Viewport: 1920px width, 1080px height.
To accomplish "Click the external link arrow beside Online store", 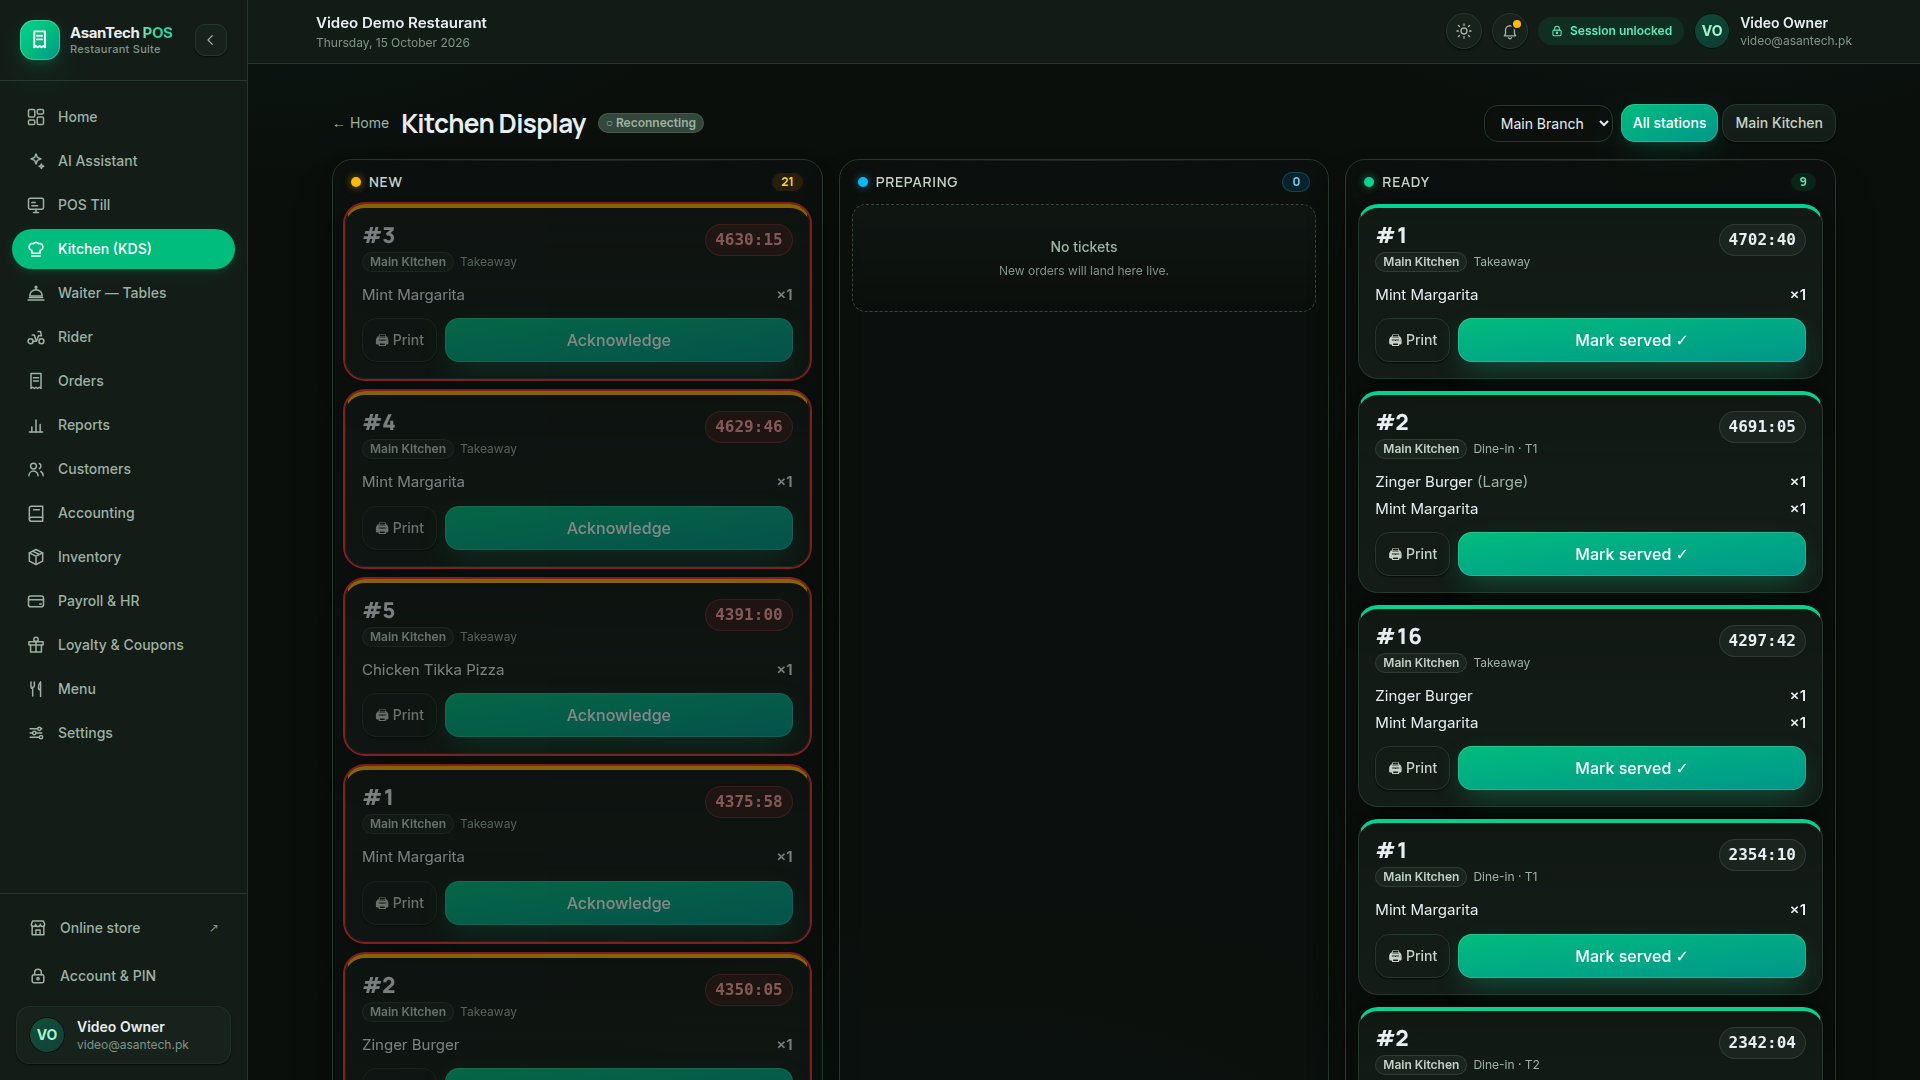I will 214,928.
